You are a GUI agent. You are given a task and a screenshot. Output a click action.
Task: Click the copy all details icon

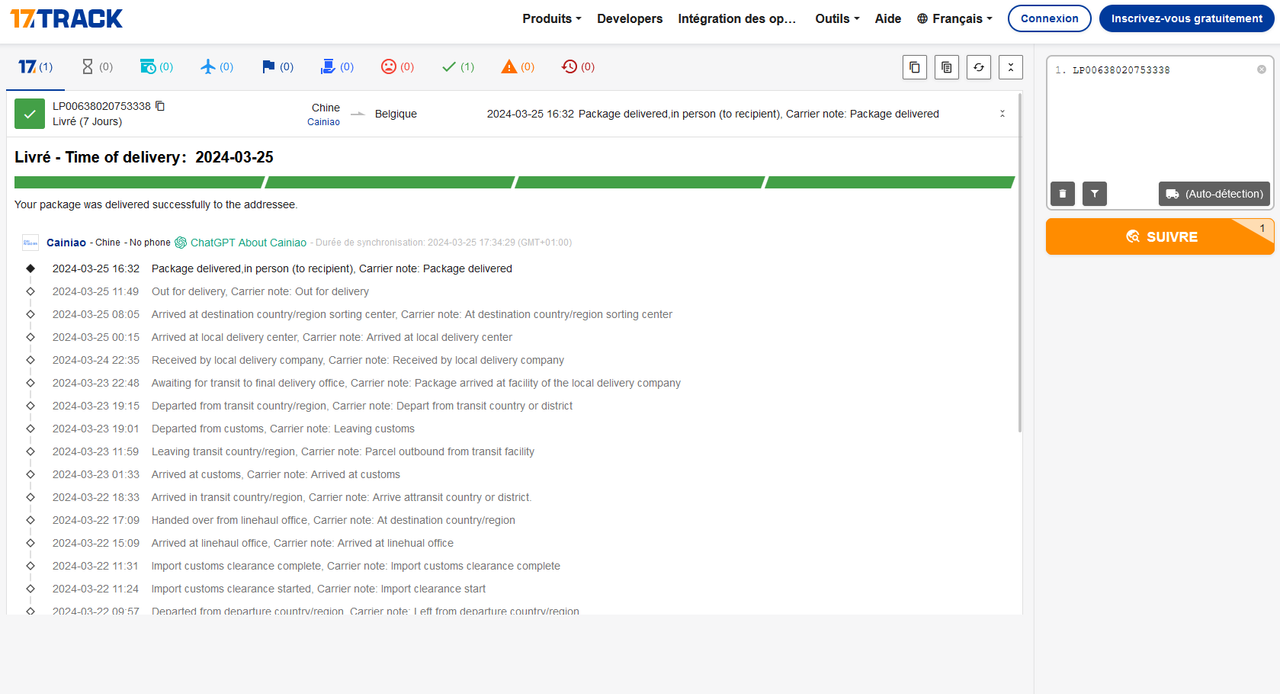946,67
